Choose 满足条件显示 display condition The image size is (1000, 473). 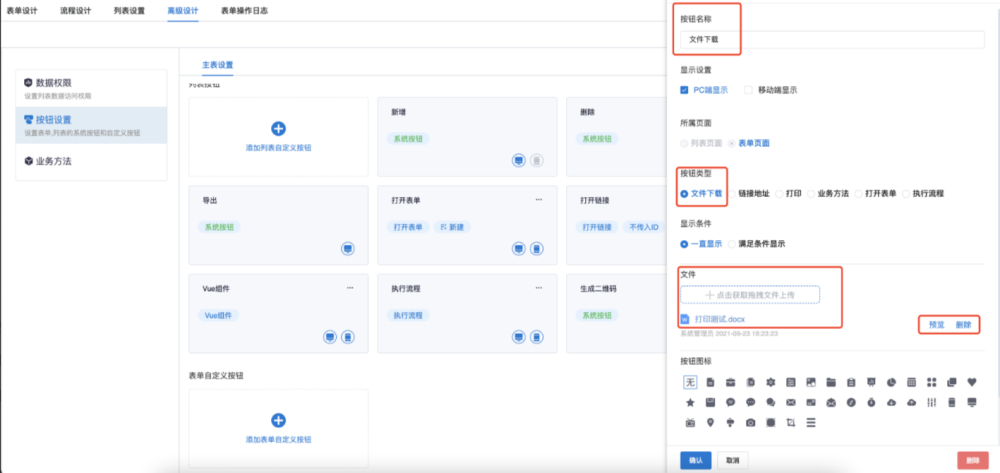click(x=732, y=243)
